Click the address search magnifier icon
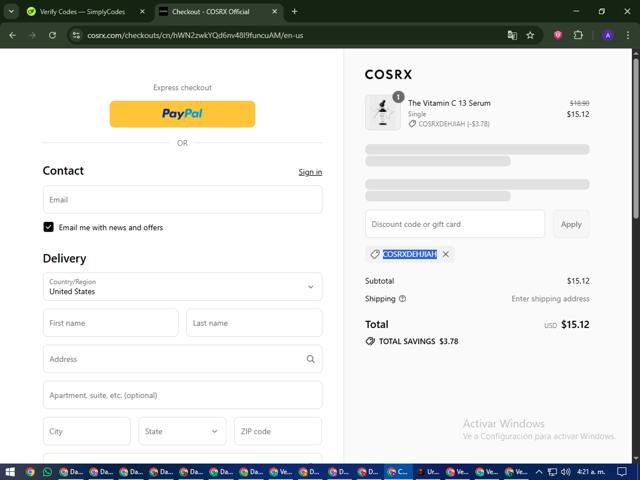 (310, 359)
